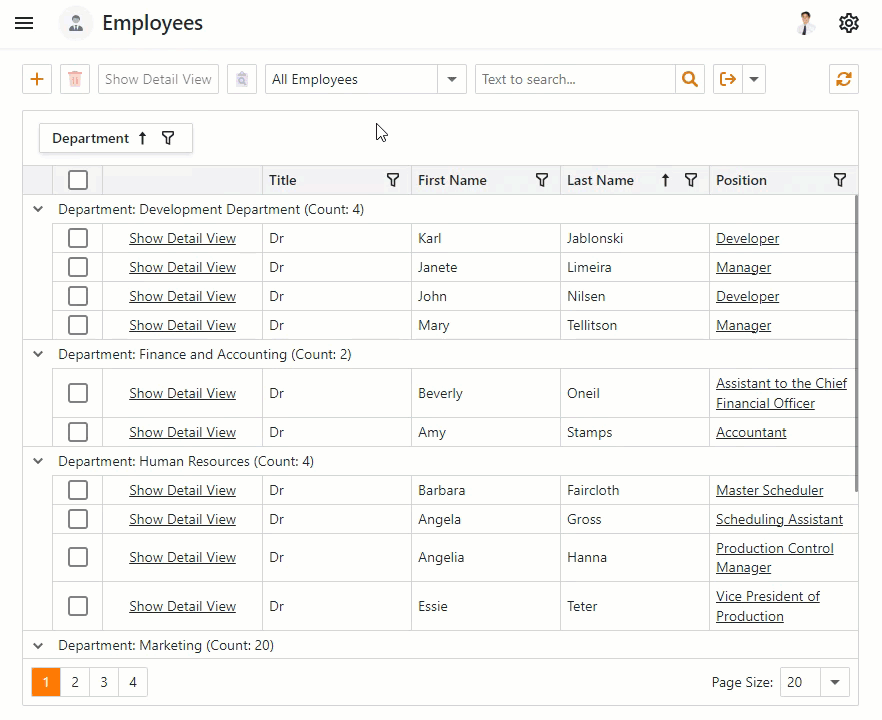Open the Export options dropdown arrow

[x=754, y=79]
